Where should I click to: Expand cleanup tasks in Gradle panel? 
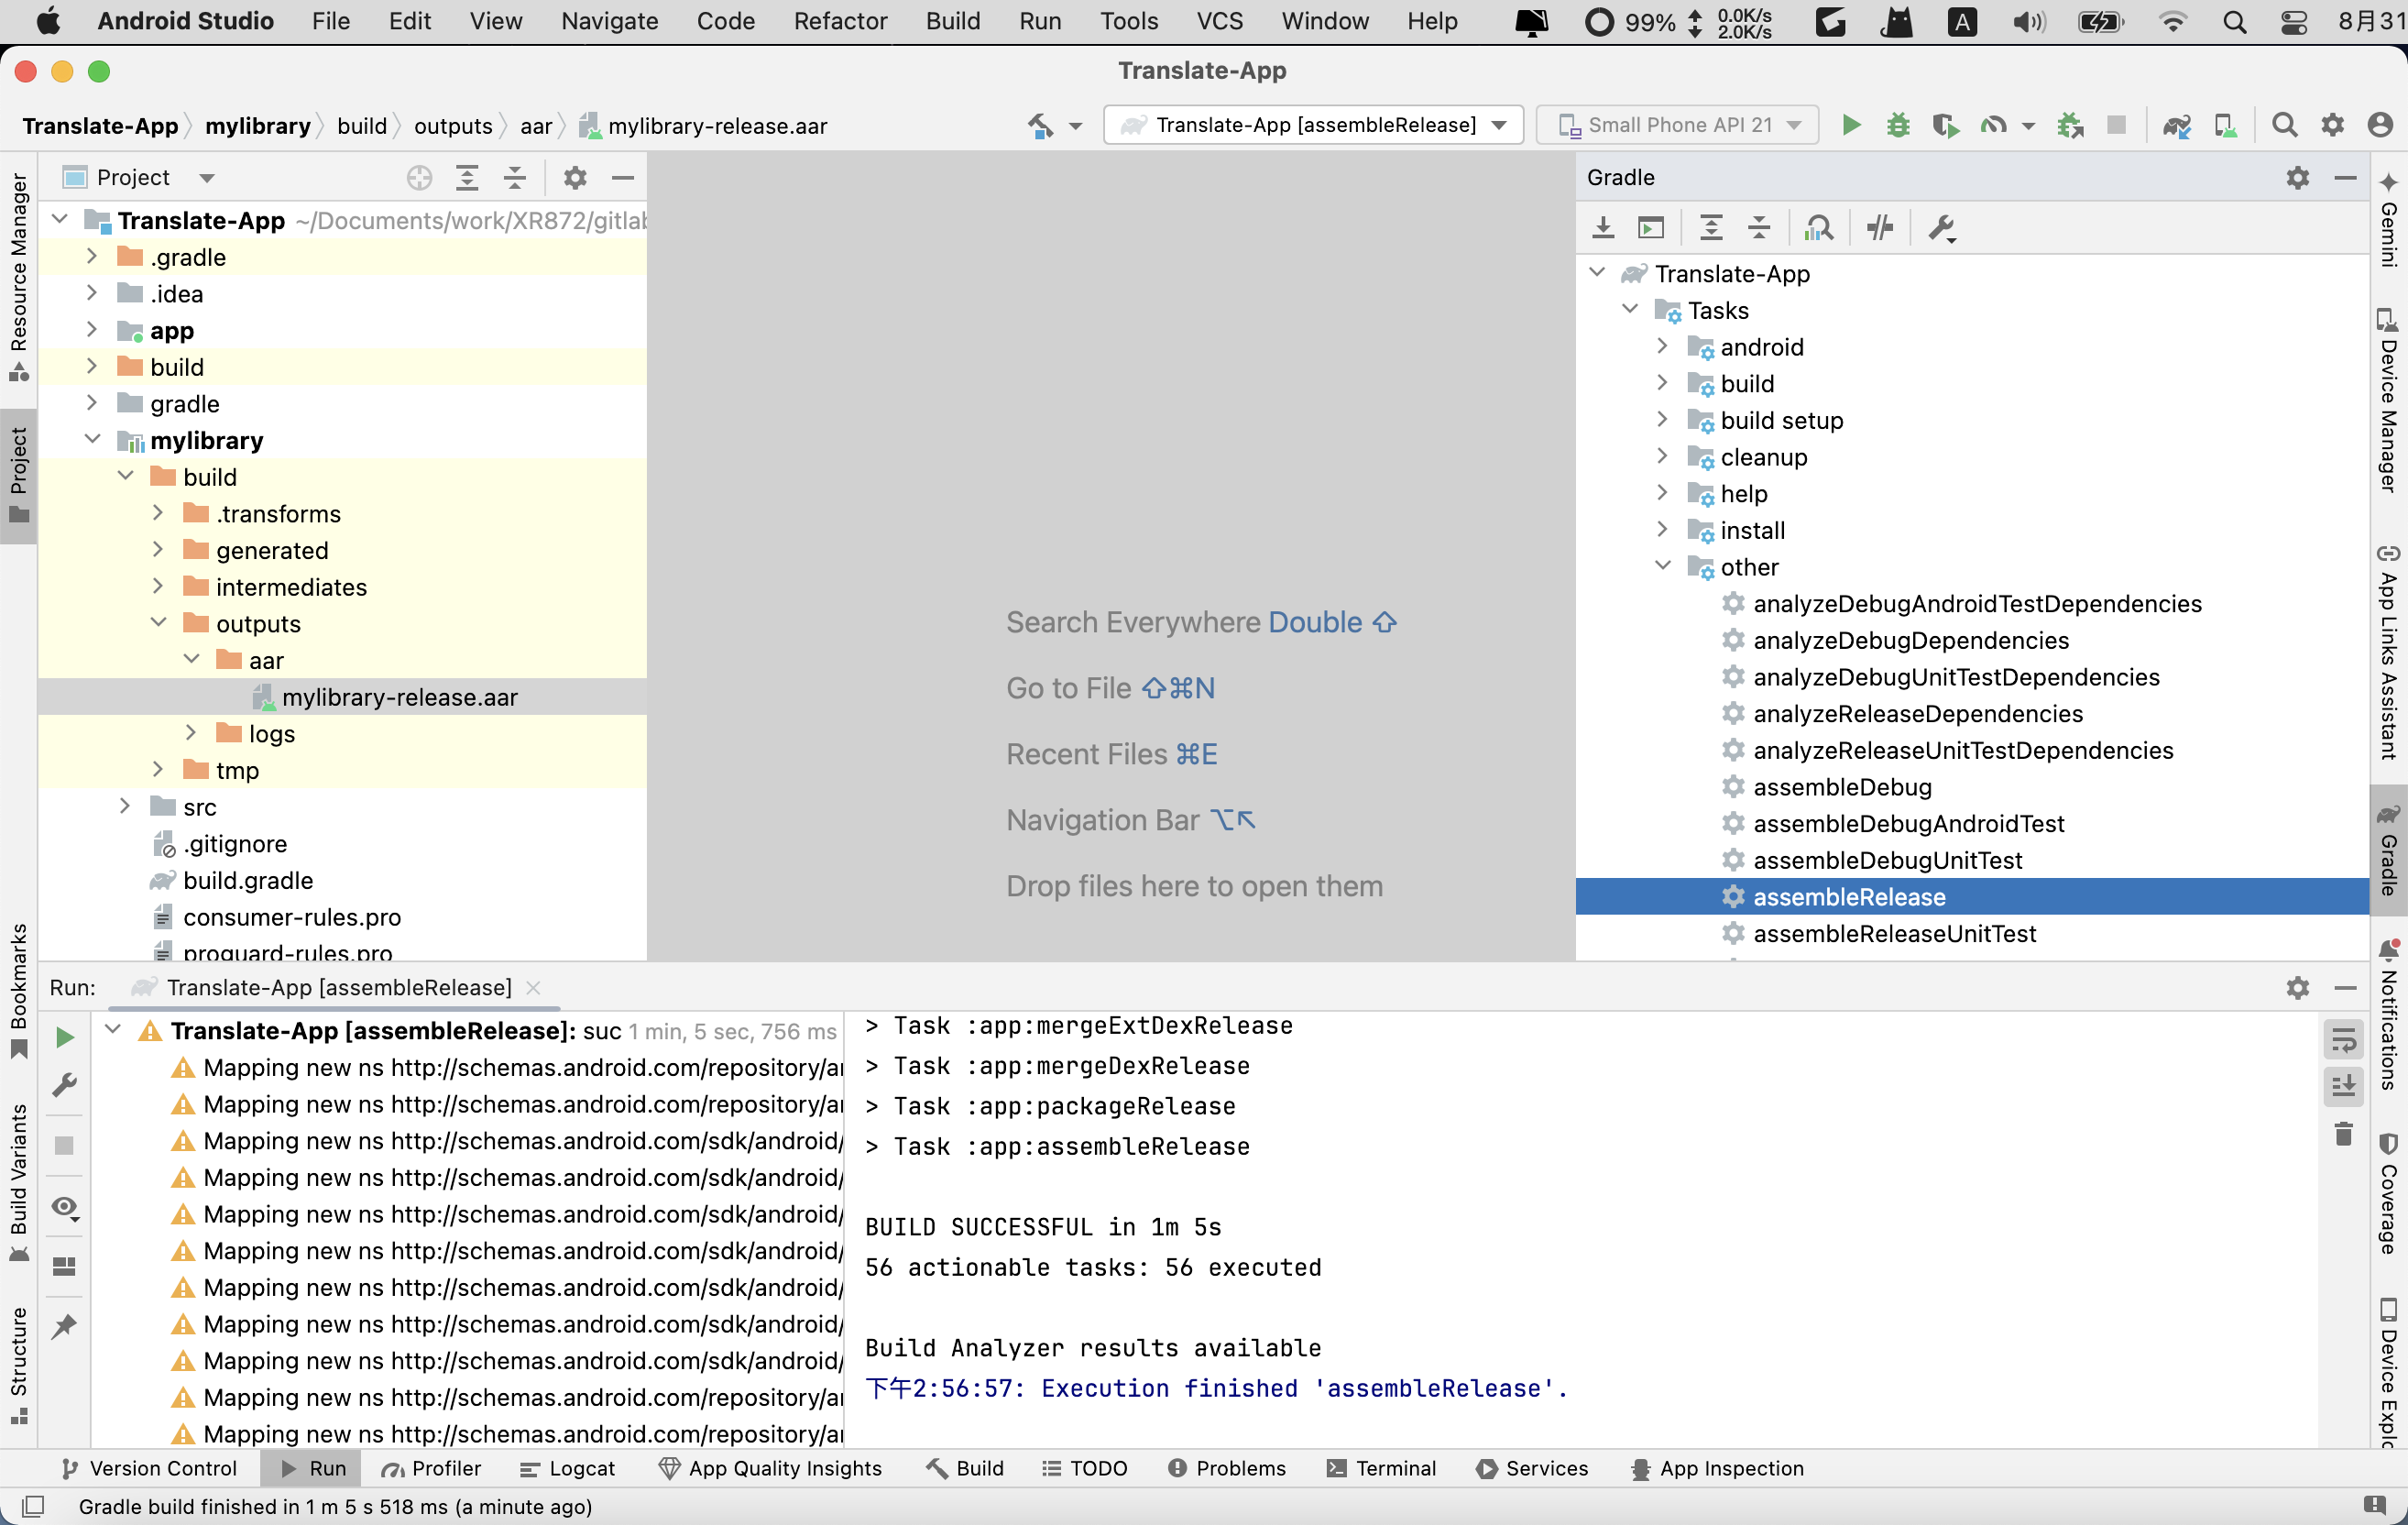(1662, 456)
